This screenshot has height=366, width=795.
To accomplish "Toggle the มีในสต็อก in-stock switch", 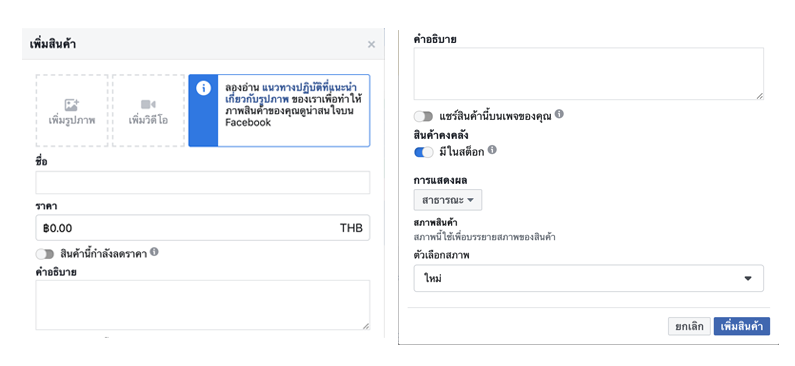I will tap(423, 152).
